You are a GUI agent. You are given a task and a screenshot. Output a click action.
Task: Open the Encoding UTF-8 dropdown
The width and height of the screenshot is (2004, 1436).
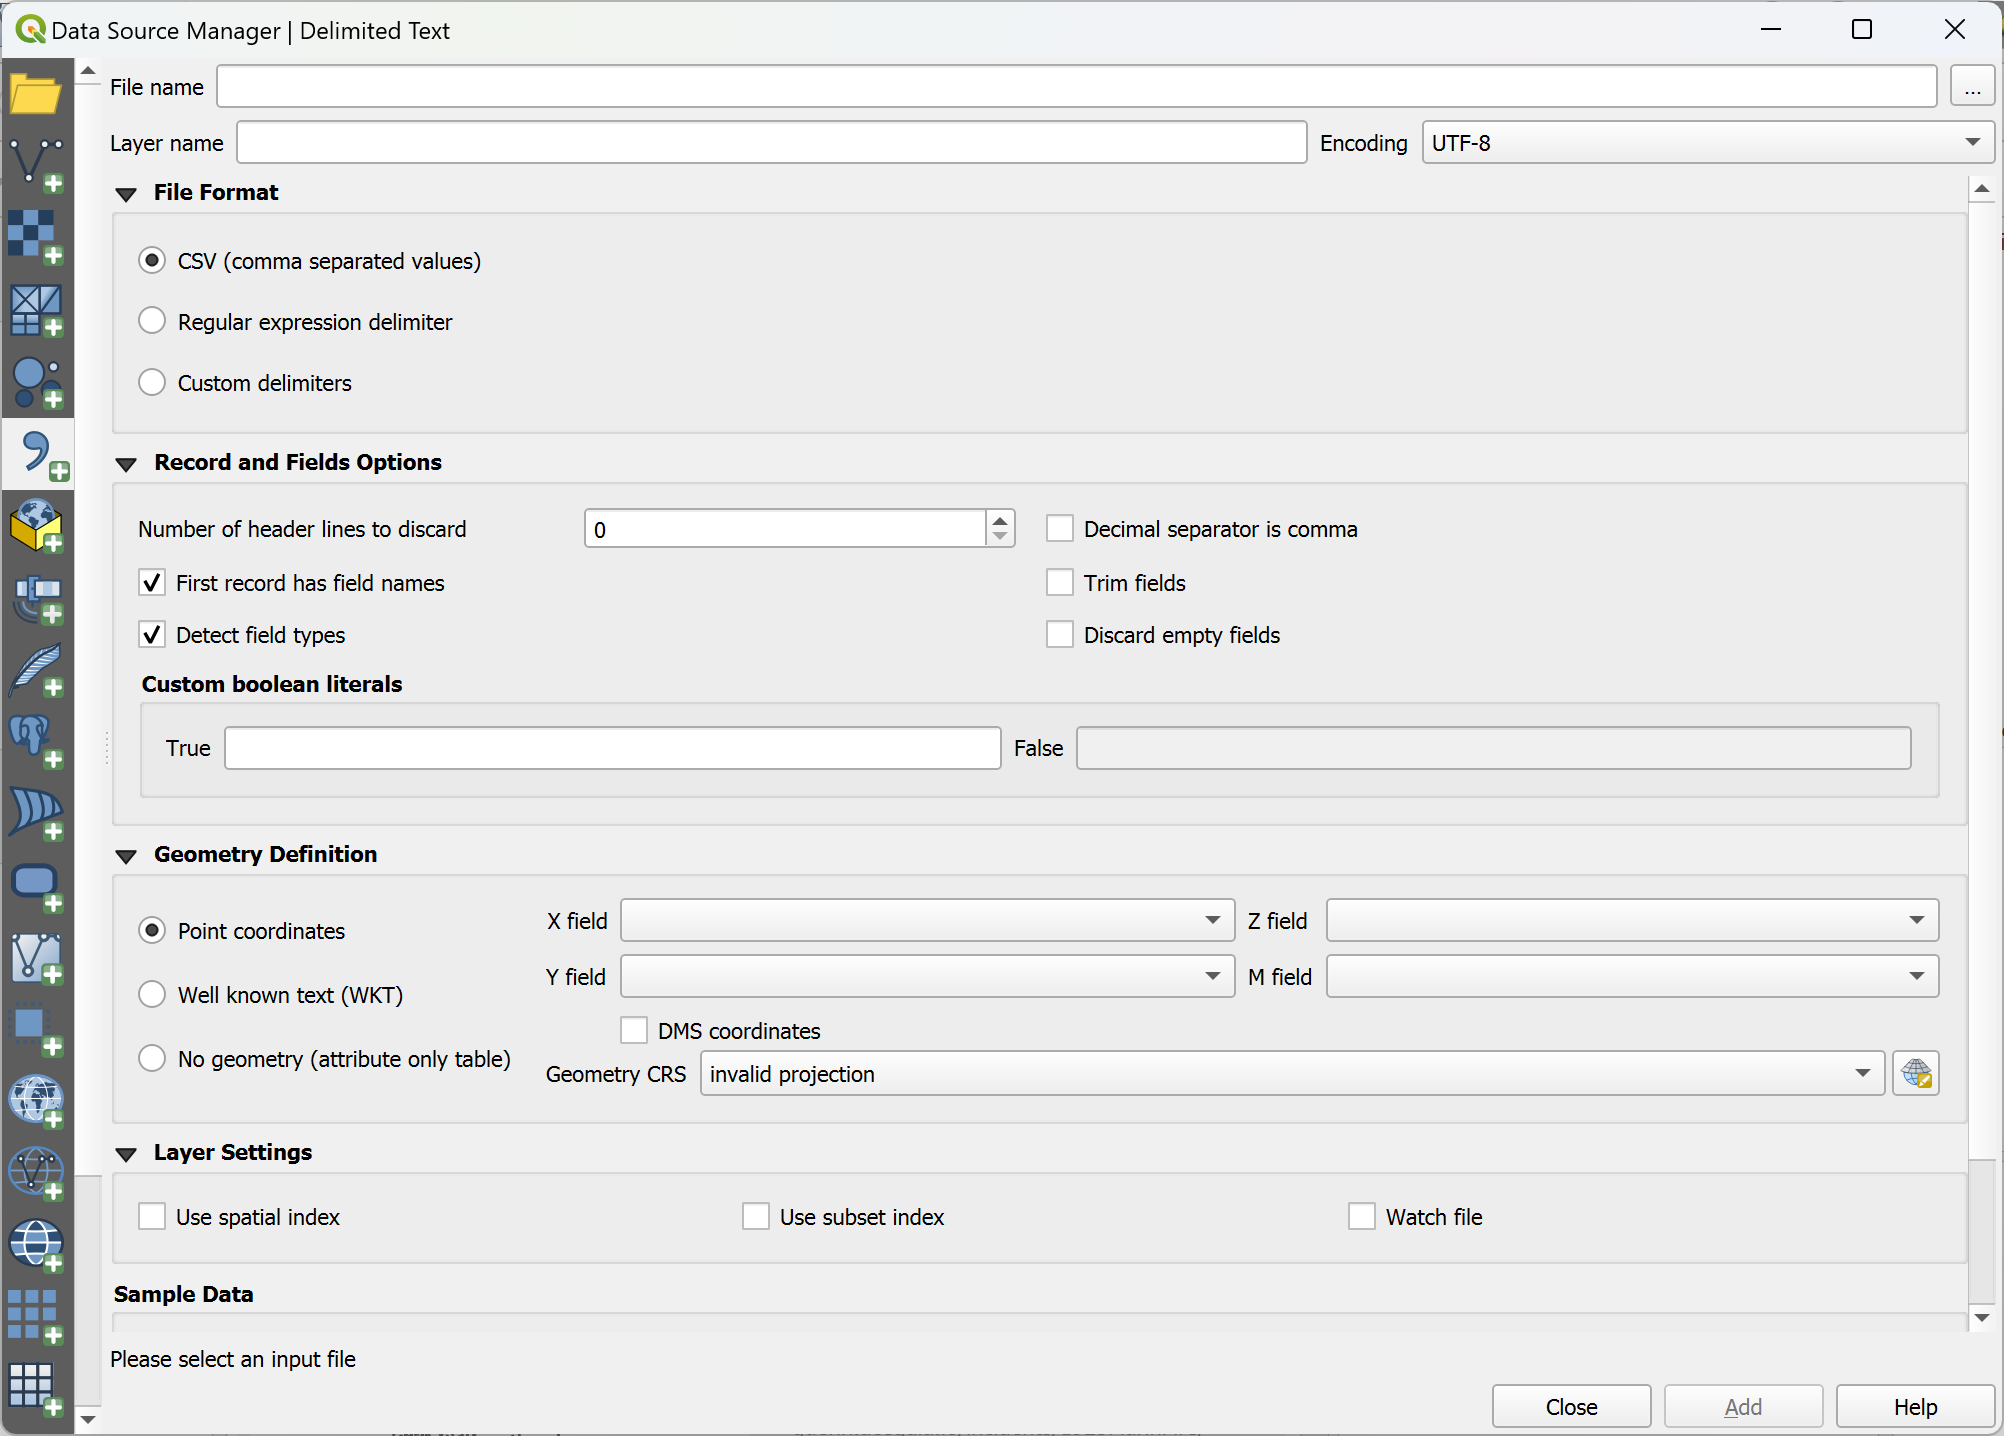click(x=1708, y=142)
